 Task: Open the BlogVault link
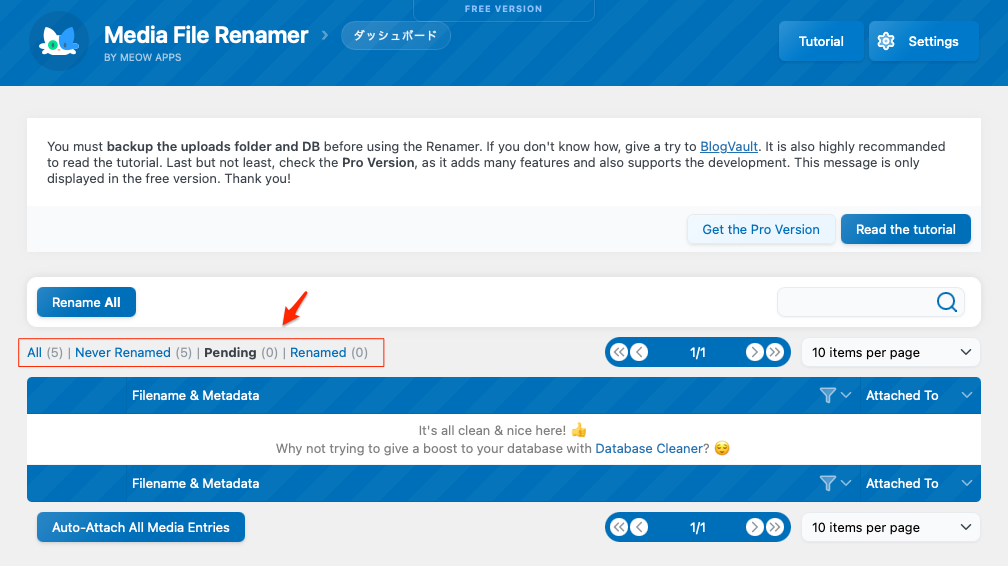coord(728,146)
